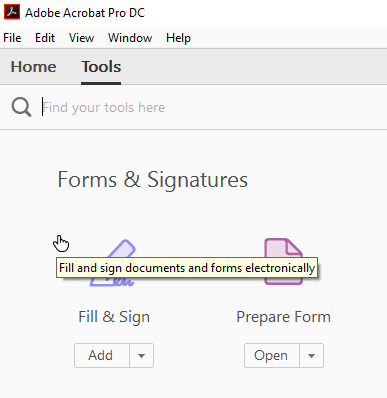This screenshot has height=398, width=387.
Task: Click the Prepare Form tool label
Action: 283,317
